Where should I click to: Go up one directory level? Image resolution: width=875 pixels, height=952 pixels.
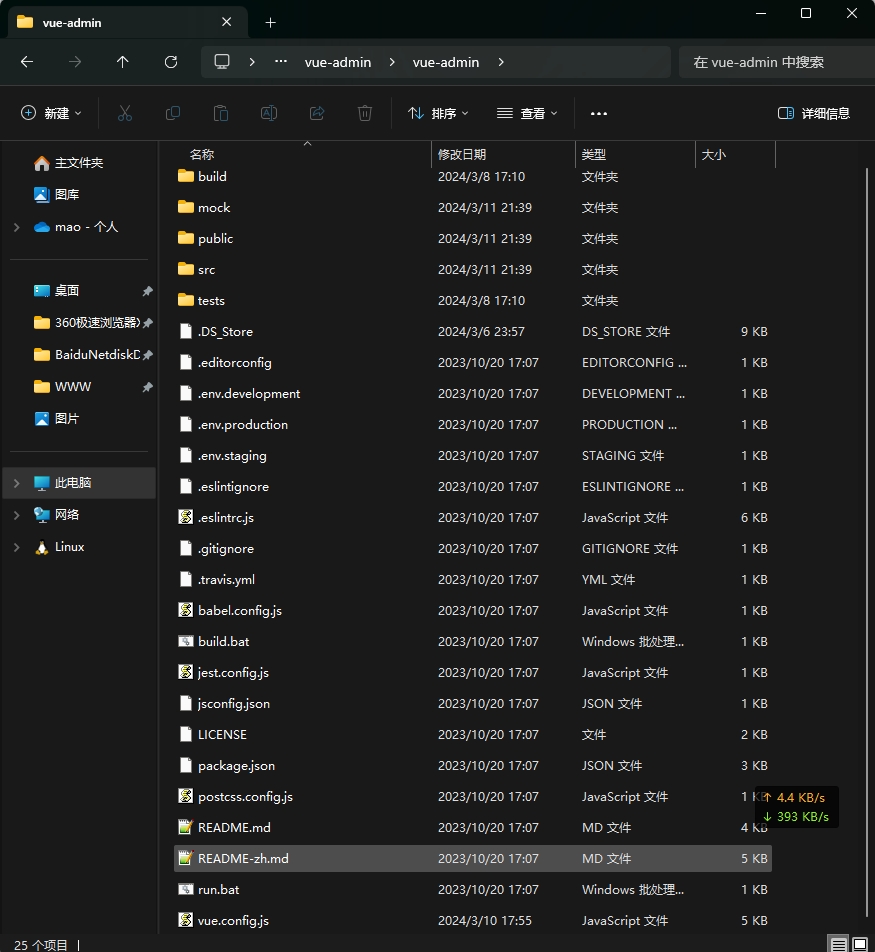[123, 62]
